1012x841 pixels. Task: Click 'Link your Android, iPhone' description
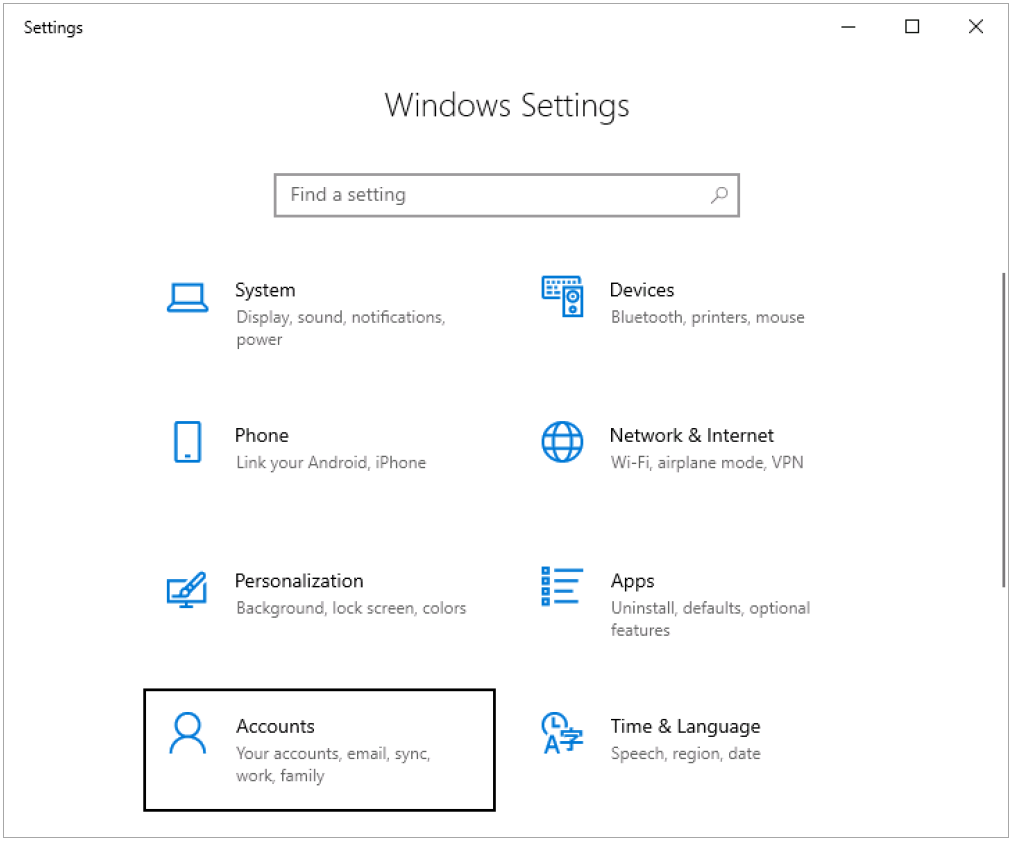click(x=331, y=463)
